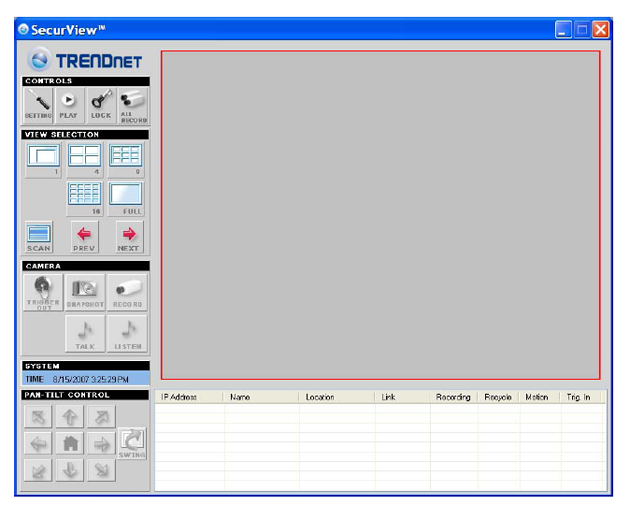Image resolution: width=630 pixels, height=506 pixels.
Task: Enable Scan view mode
Action: coord(39,237)
